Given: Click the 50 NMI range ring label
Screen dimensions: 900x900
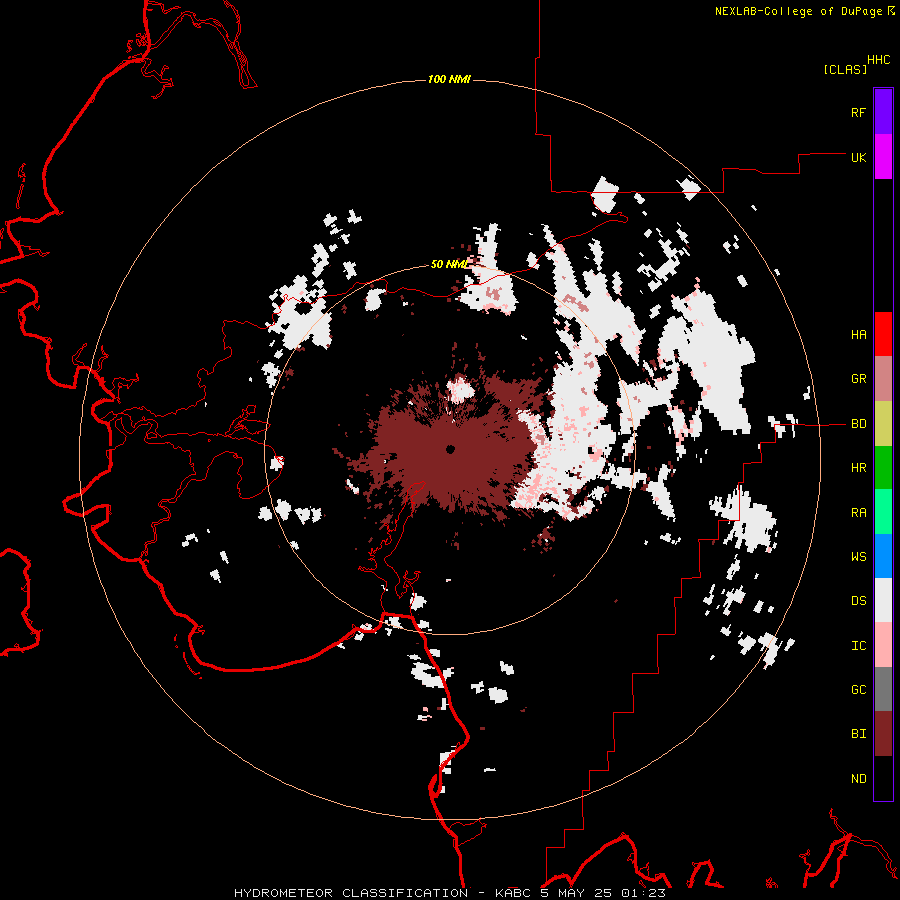Looking at the screenshot, I should [x=449, y=264].
